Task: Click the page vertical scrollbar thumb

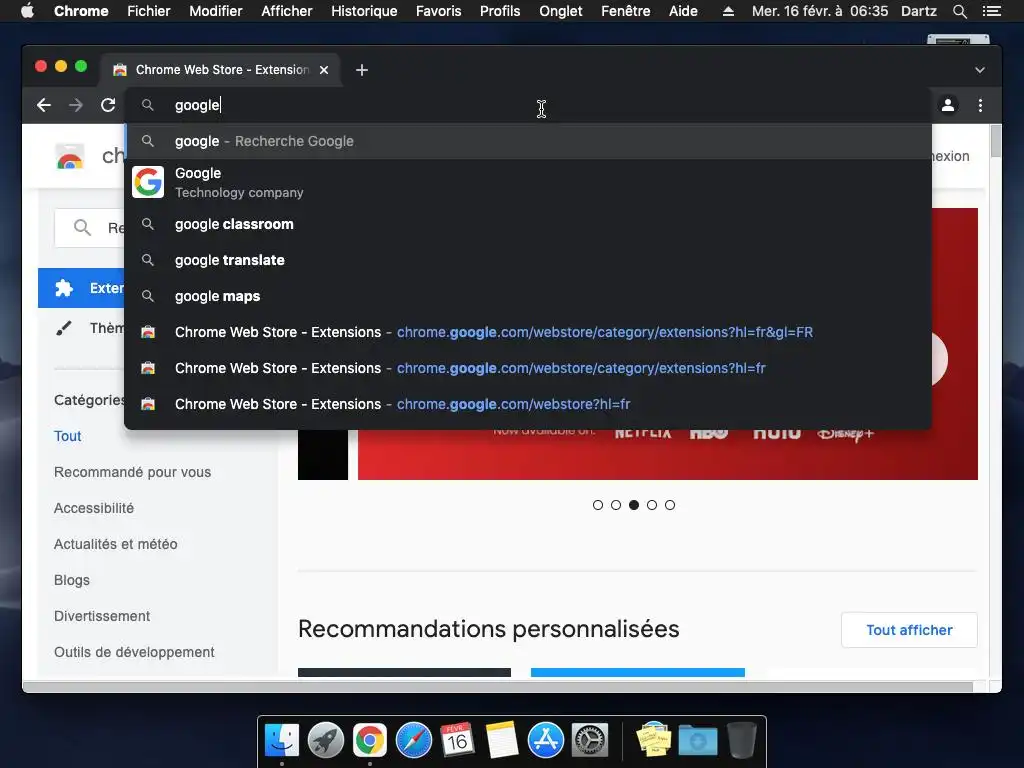Action: point(995,141)
